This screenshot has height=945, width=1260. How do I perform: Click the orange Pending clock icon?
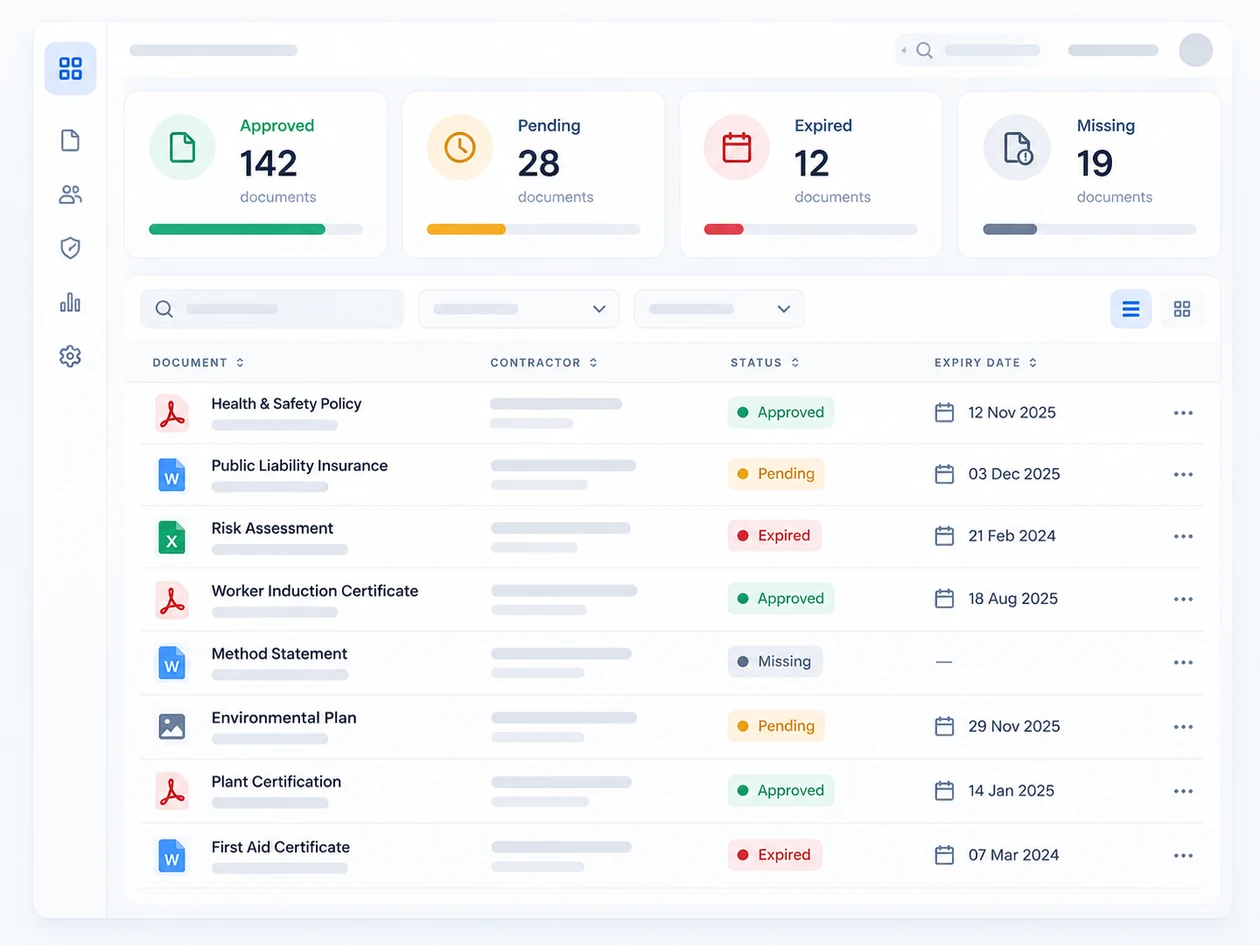tap(460, 147)
